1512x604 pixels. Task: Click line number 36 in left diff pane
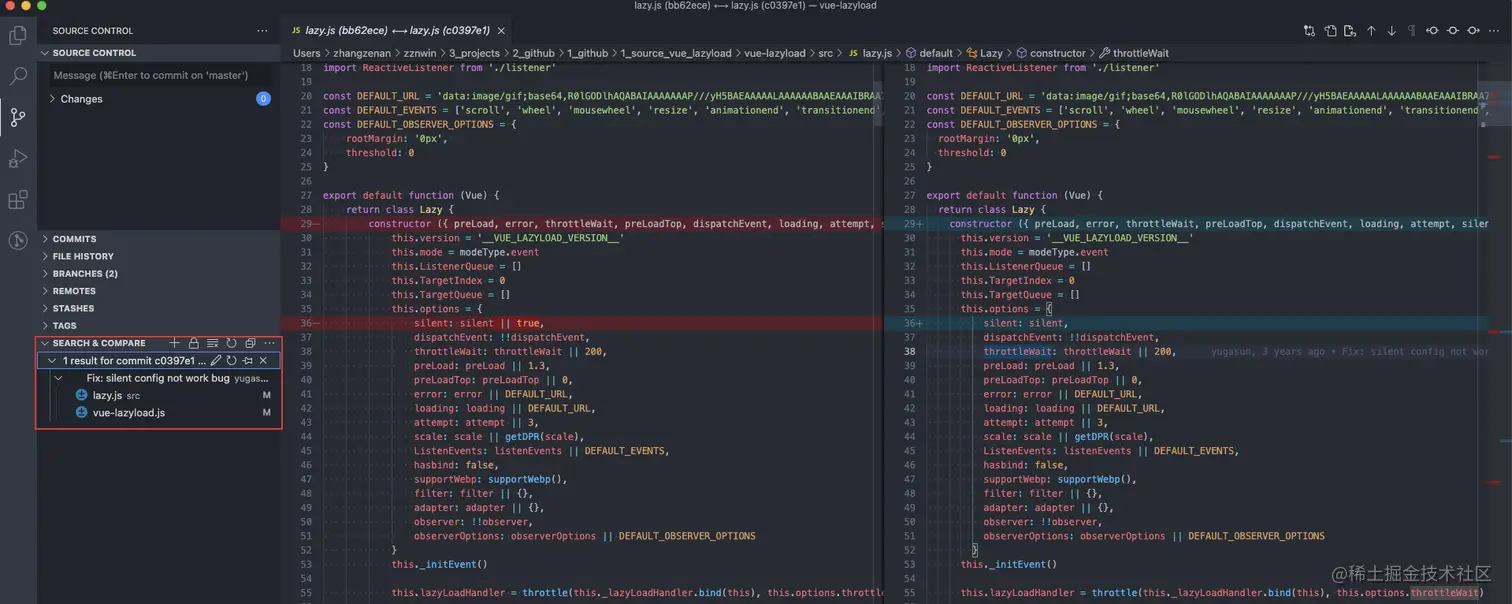306,323
